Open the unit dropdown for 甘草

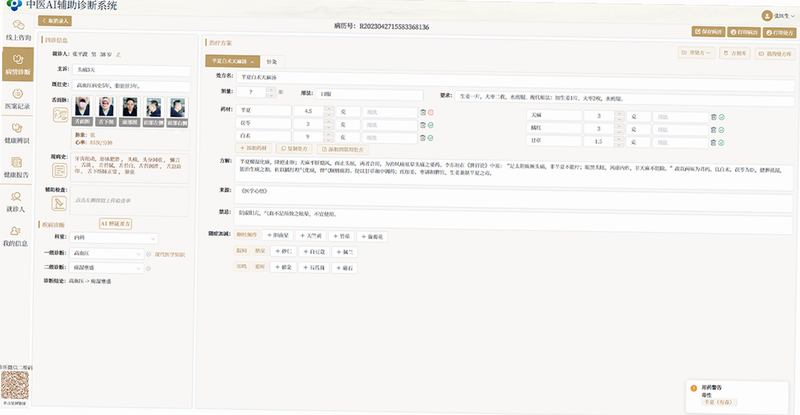638,142
